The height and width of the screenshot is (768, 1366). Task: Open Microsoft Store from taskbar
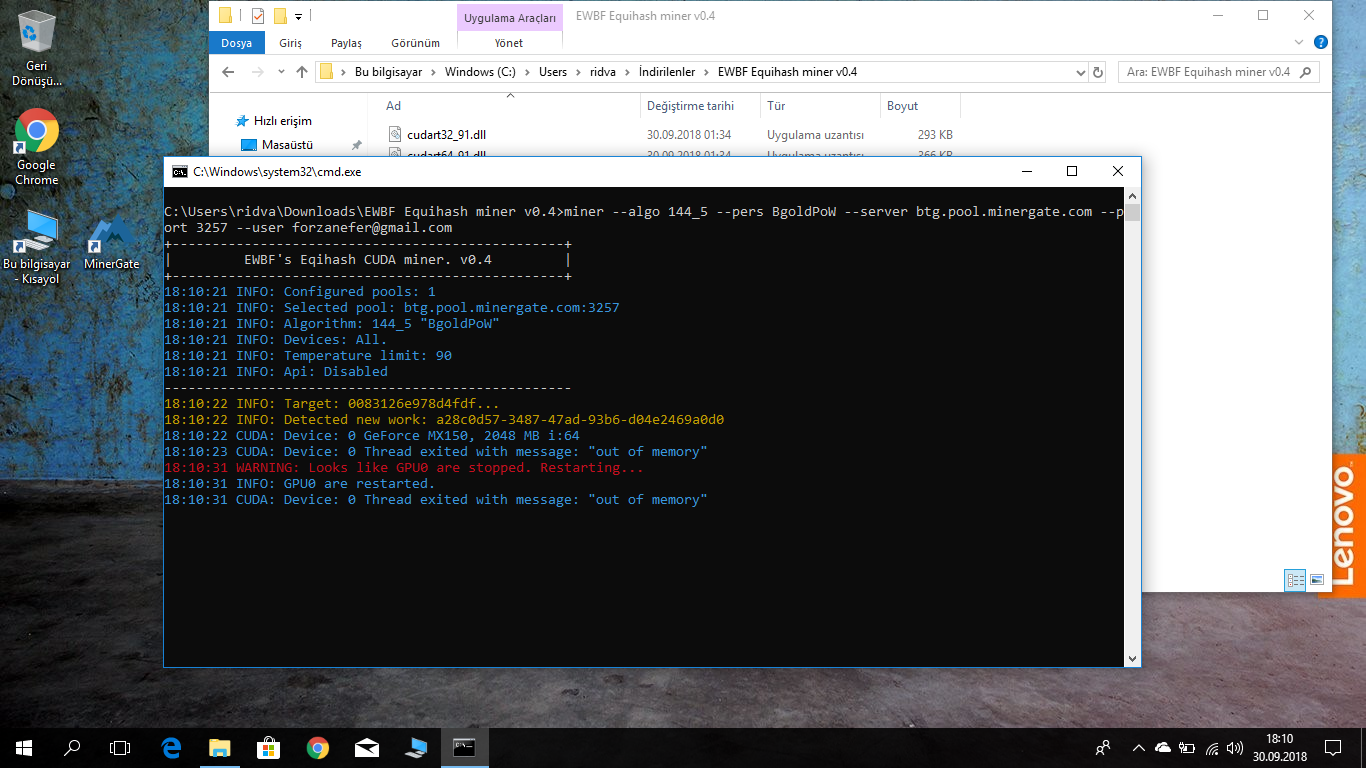point(268,747)
